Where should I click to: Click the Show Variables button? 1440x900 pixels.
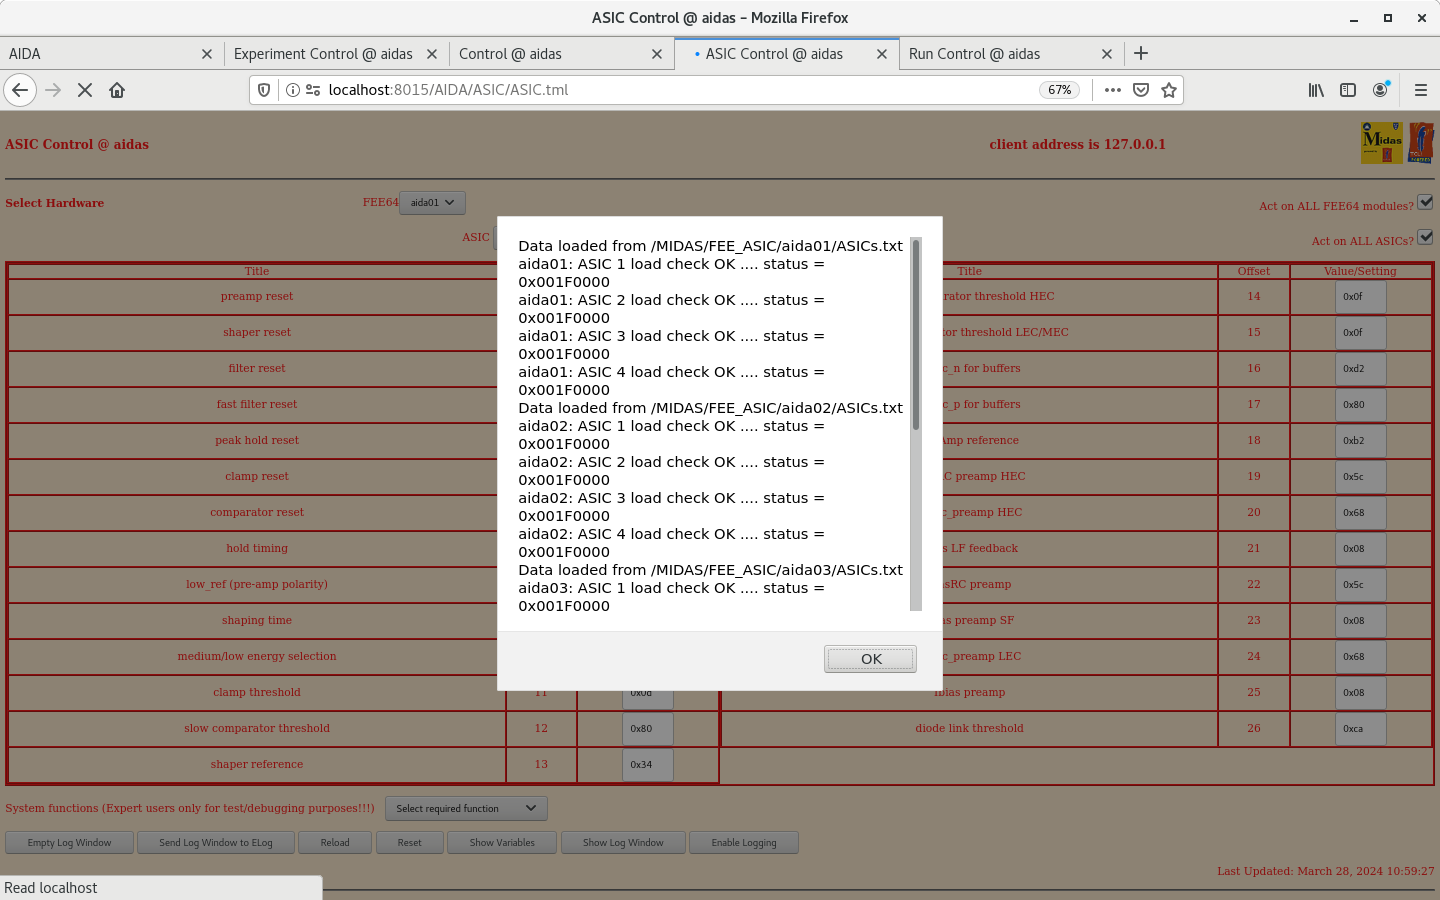point(502,843)
